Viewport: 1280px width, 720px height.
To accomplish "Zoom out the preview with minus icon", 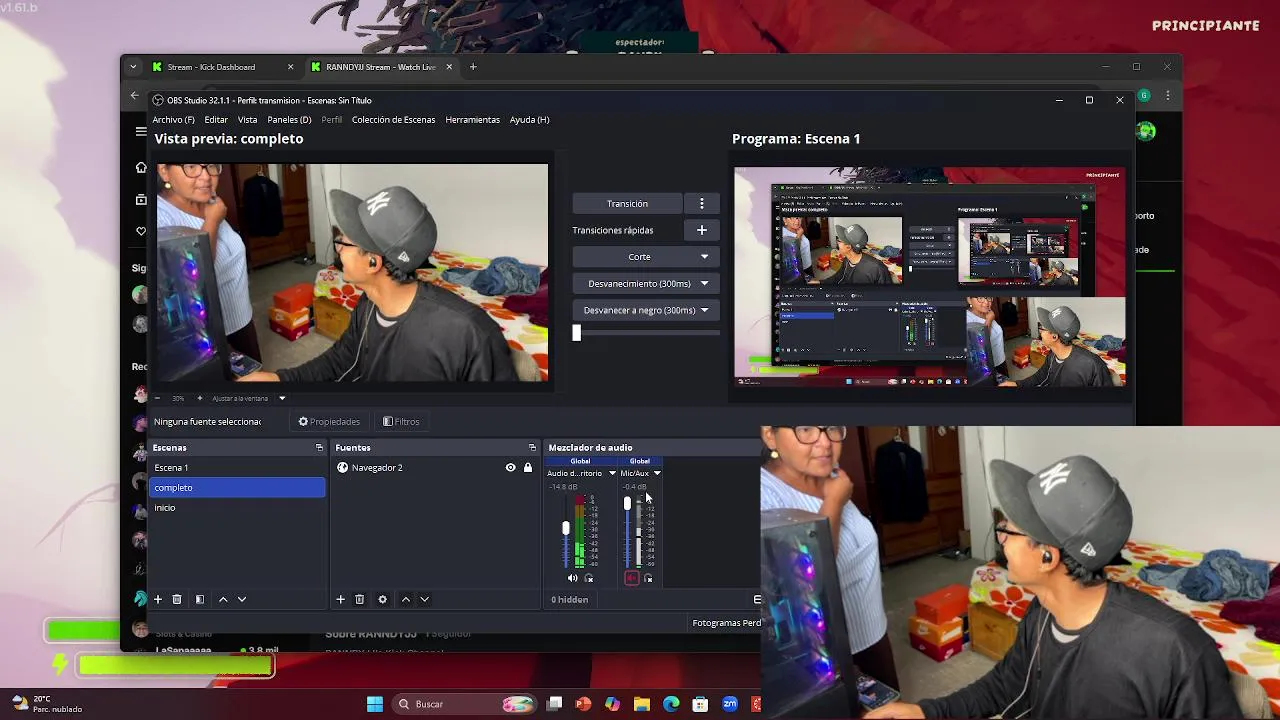I will point(157,398).
